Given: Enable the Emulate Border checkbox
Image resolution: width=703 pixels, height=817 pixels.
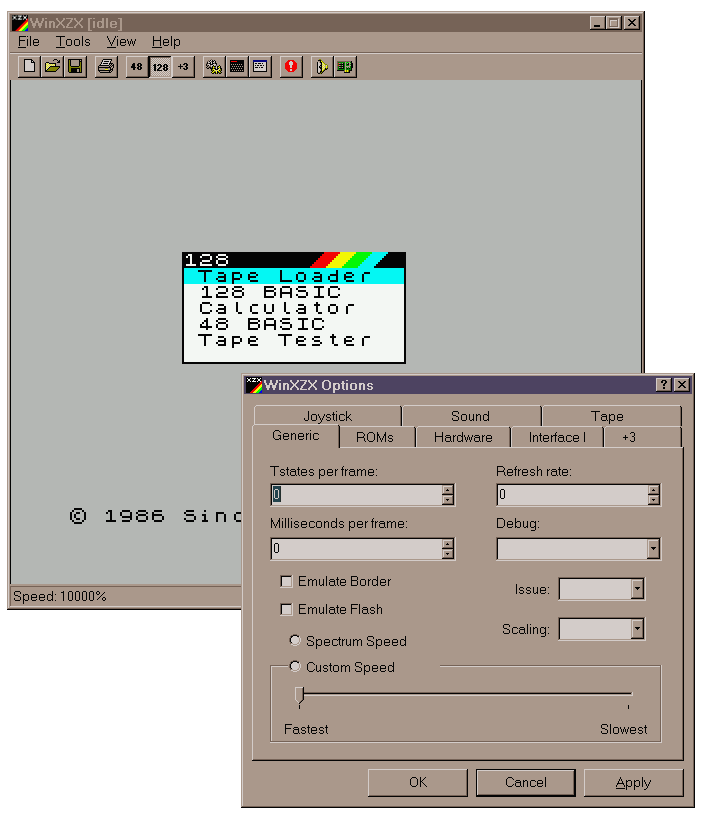Looking at the screenshot, I should click(x=286, y=581).
